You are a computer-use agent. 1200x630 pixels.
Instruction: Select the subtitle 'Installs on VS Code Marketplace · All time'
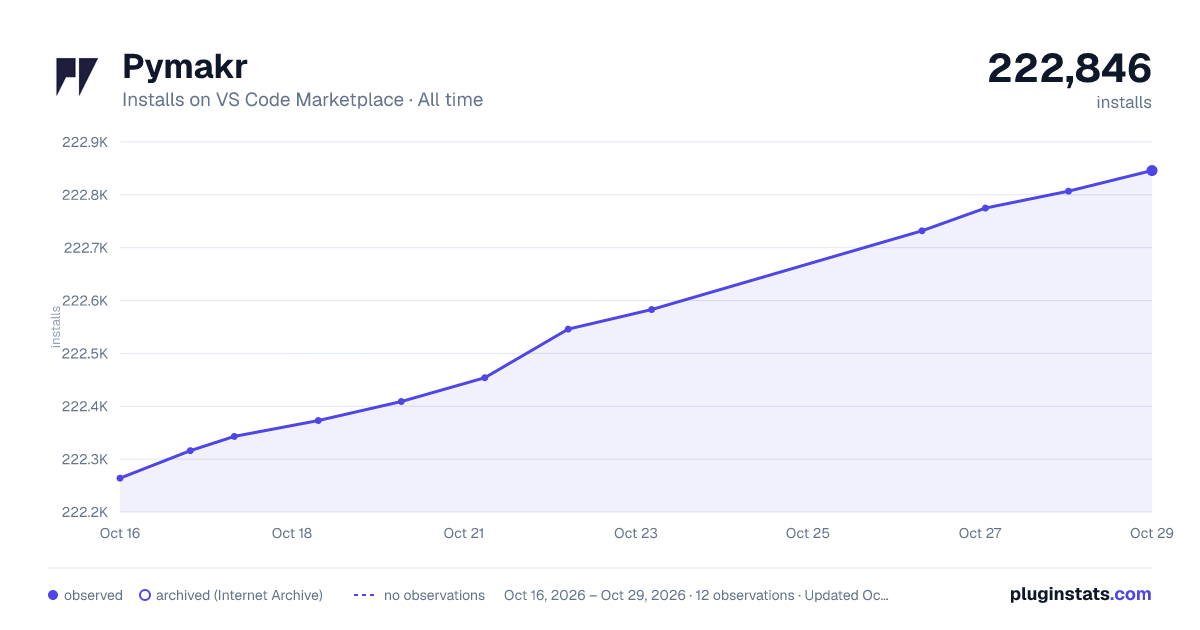302,100
